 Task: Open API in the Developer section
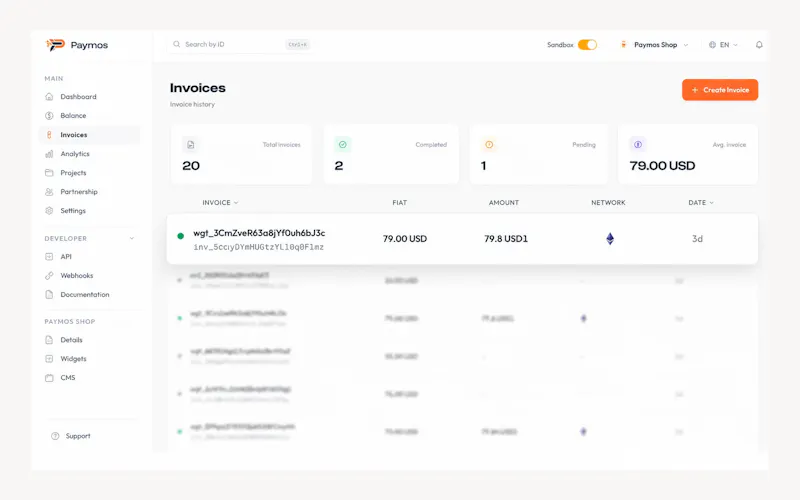point(89,257)
